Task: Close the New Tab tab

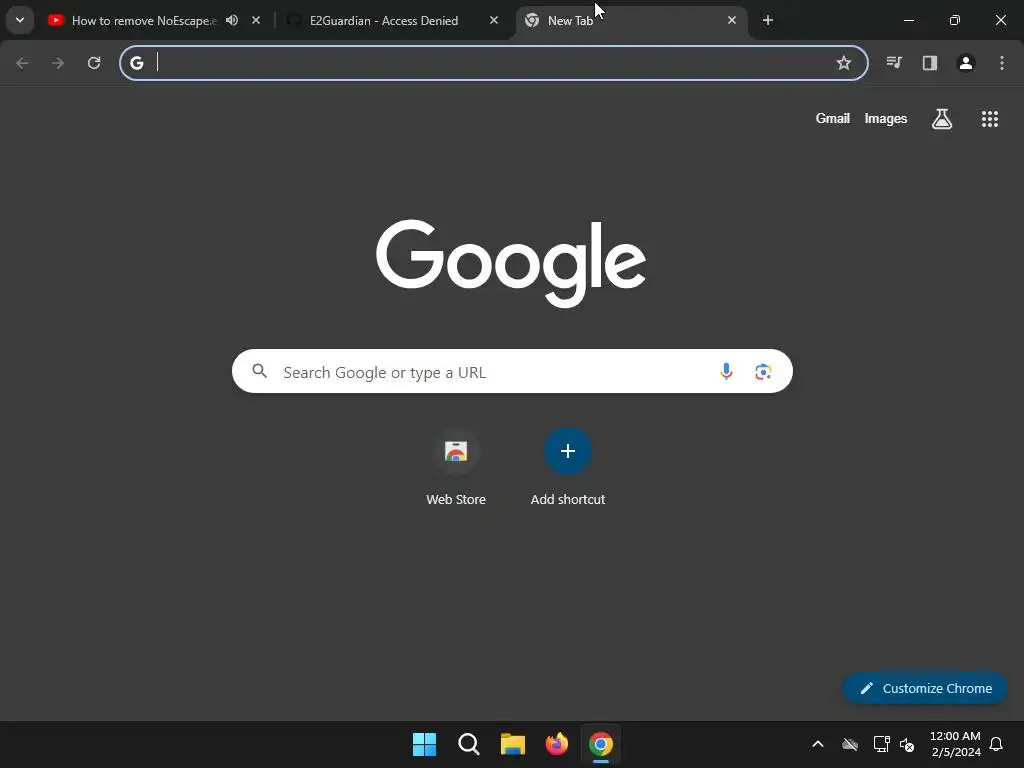Action: click(731, 20)
